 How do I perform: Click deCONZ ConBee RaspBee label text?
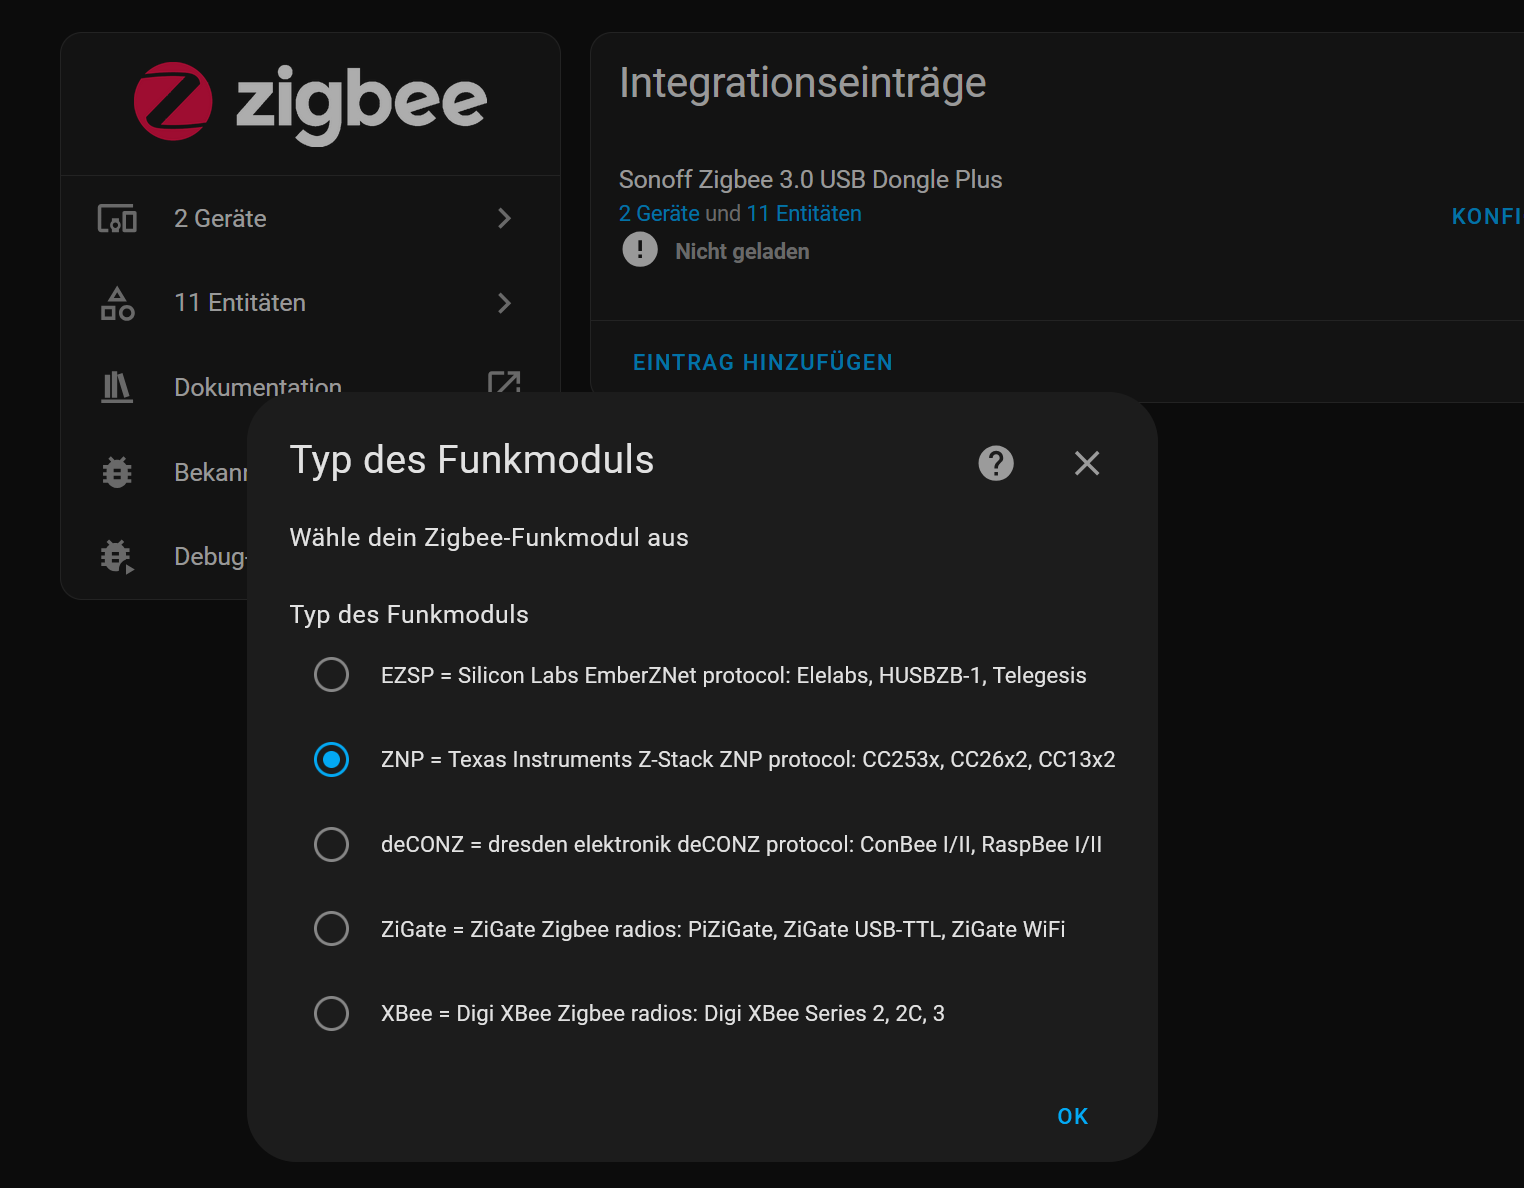click(x=741, y=844)
